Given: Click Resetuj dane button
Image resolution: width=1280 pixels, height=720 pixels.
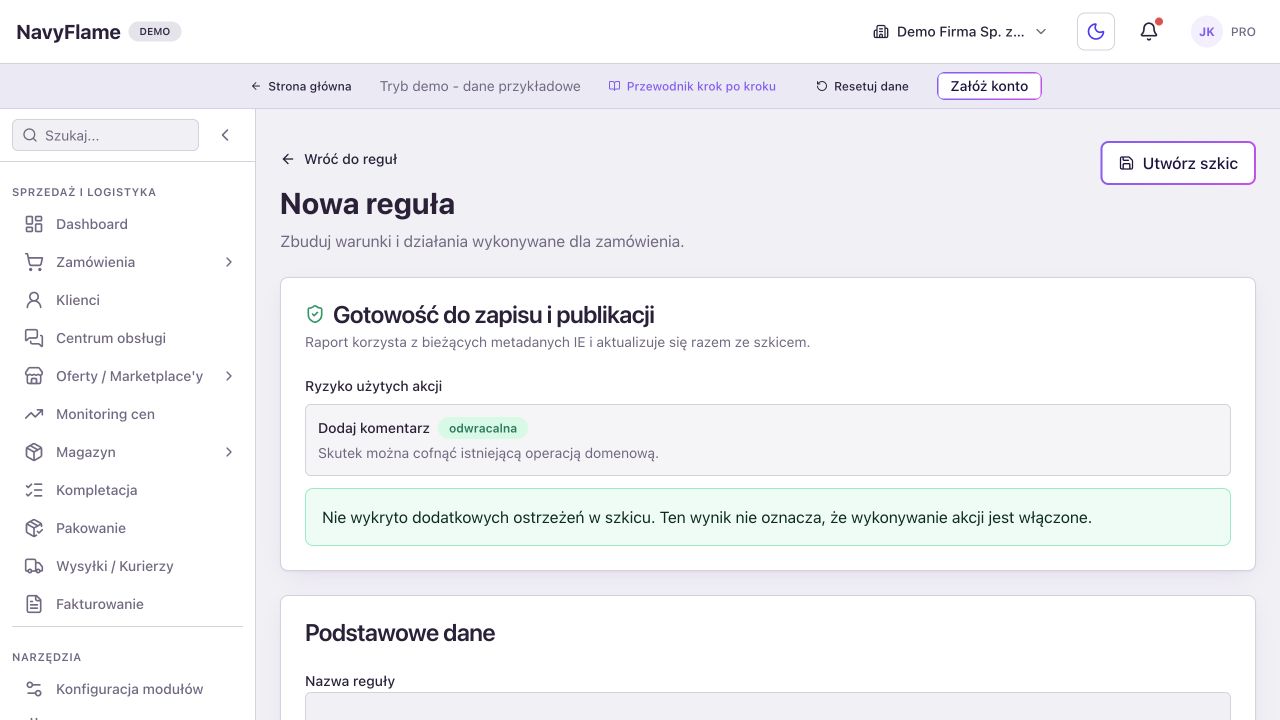Looking at the screenshot, I should coord(862,86).
